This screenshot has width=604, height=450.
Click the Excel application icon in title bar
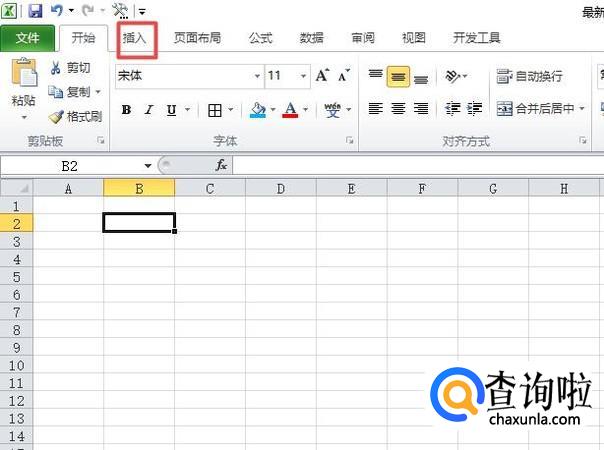tap(9, 10)
